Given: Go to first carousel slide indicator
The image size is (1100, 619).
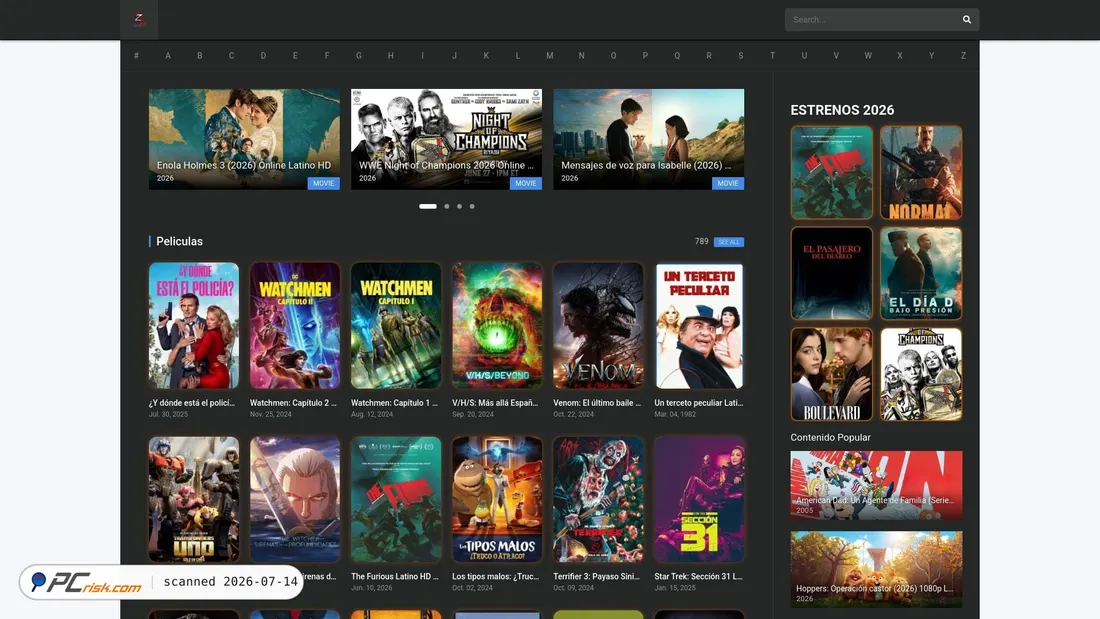Looking at the screenshot, I should [x=428, y=206].
